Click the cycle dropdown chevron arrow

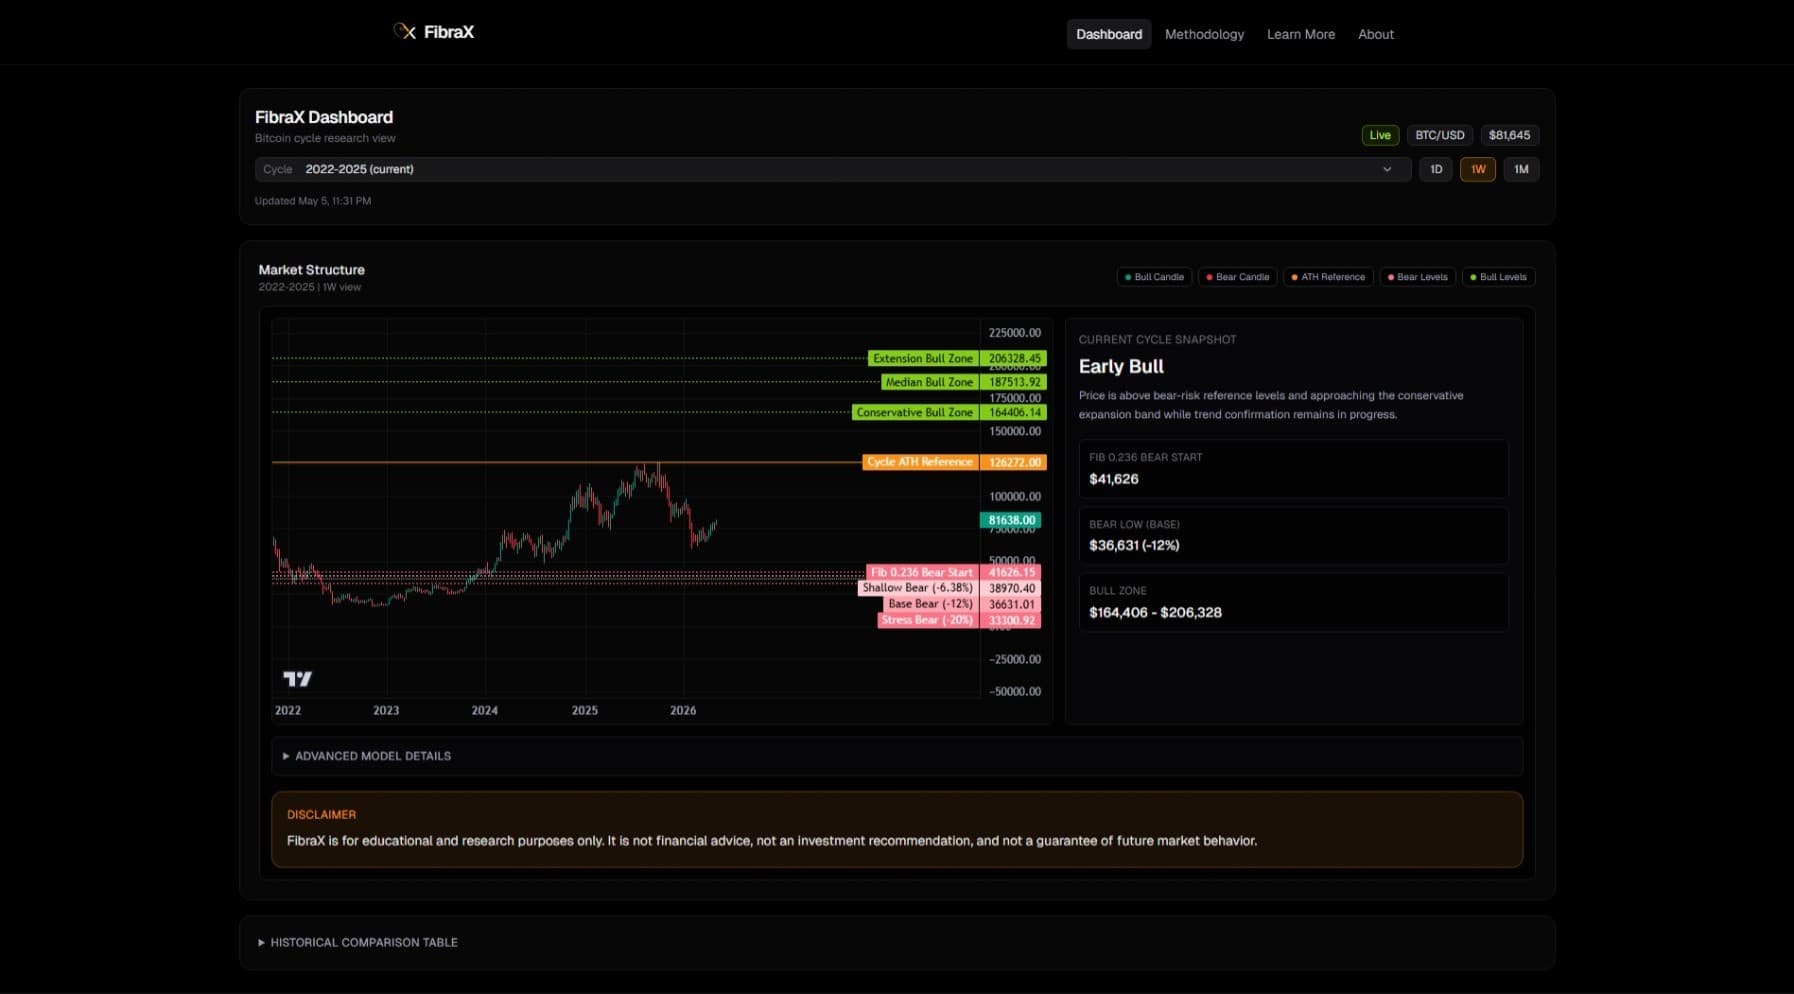pos(1387,169)
